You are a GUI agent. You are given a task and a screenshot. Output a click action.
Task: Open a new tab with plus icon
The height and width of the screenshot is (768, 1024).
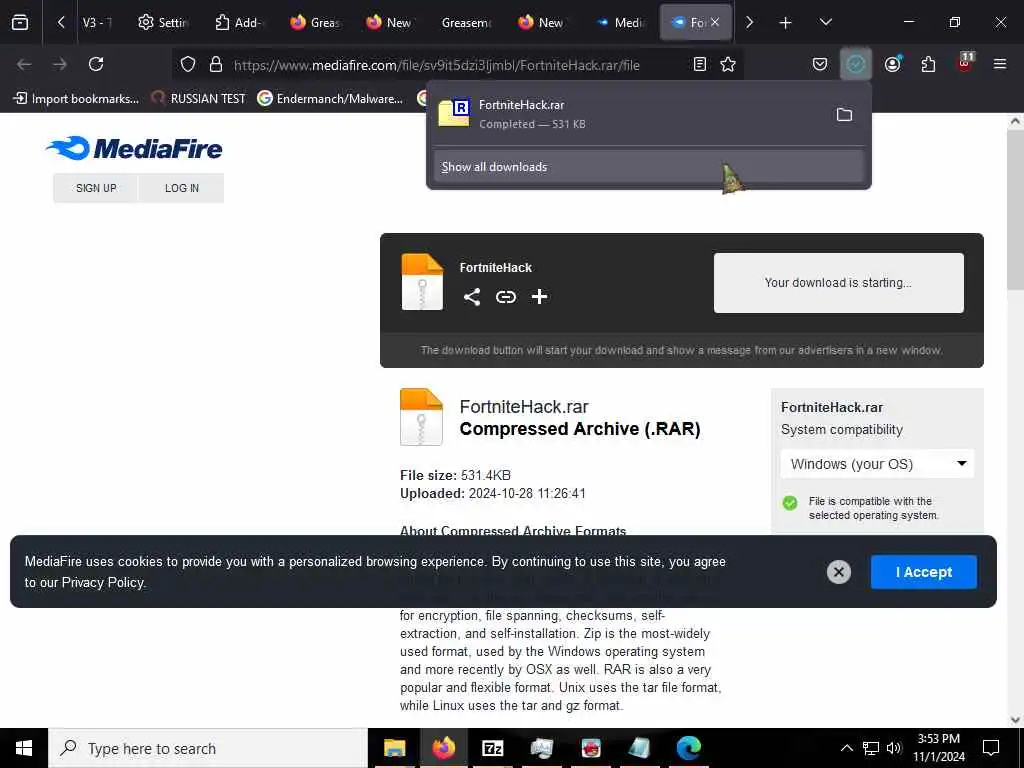785,23
